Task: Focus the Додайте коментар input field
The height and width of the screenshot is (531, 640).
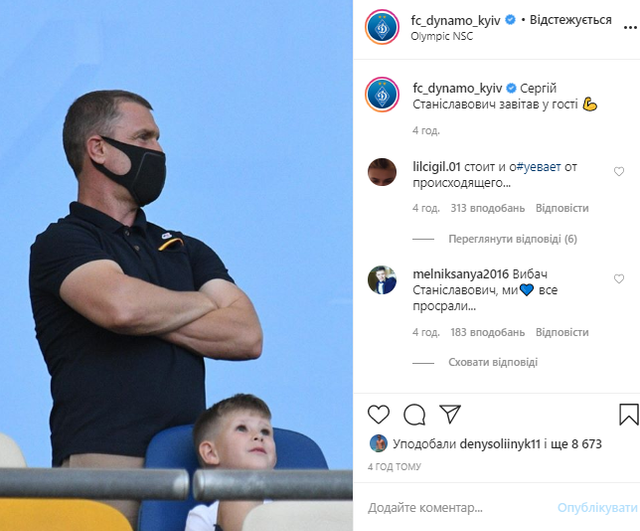Action: 461,508
